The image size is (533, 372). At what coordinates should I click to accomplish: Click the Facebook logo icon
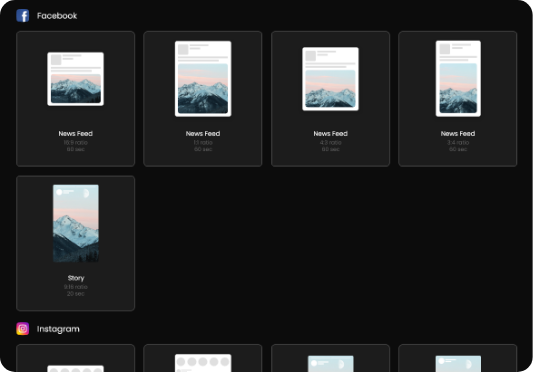(x=23, y=16)
